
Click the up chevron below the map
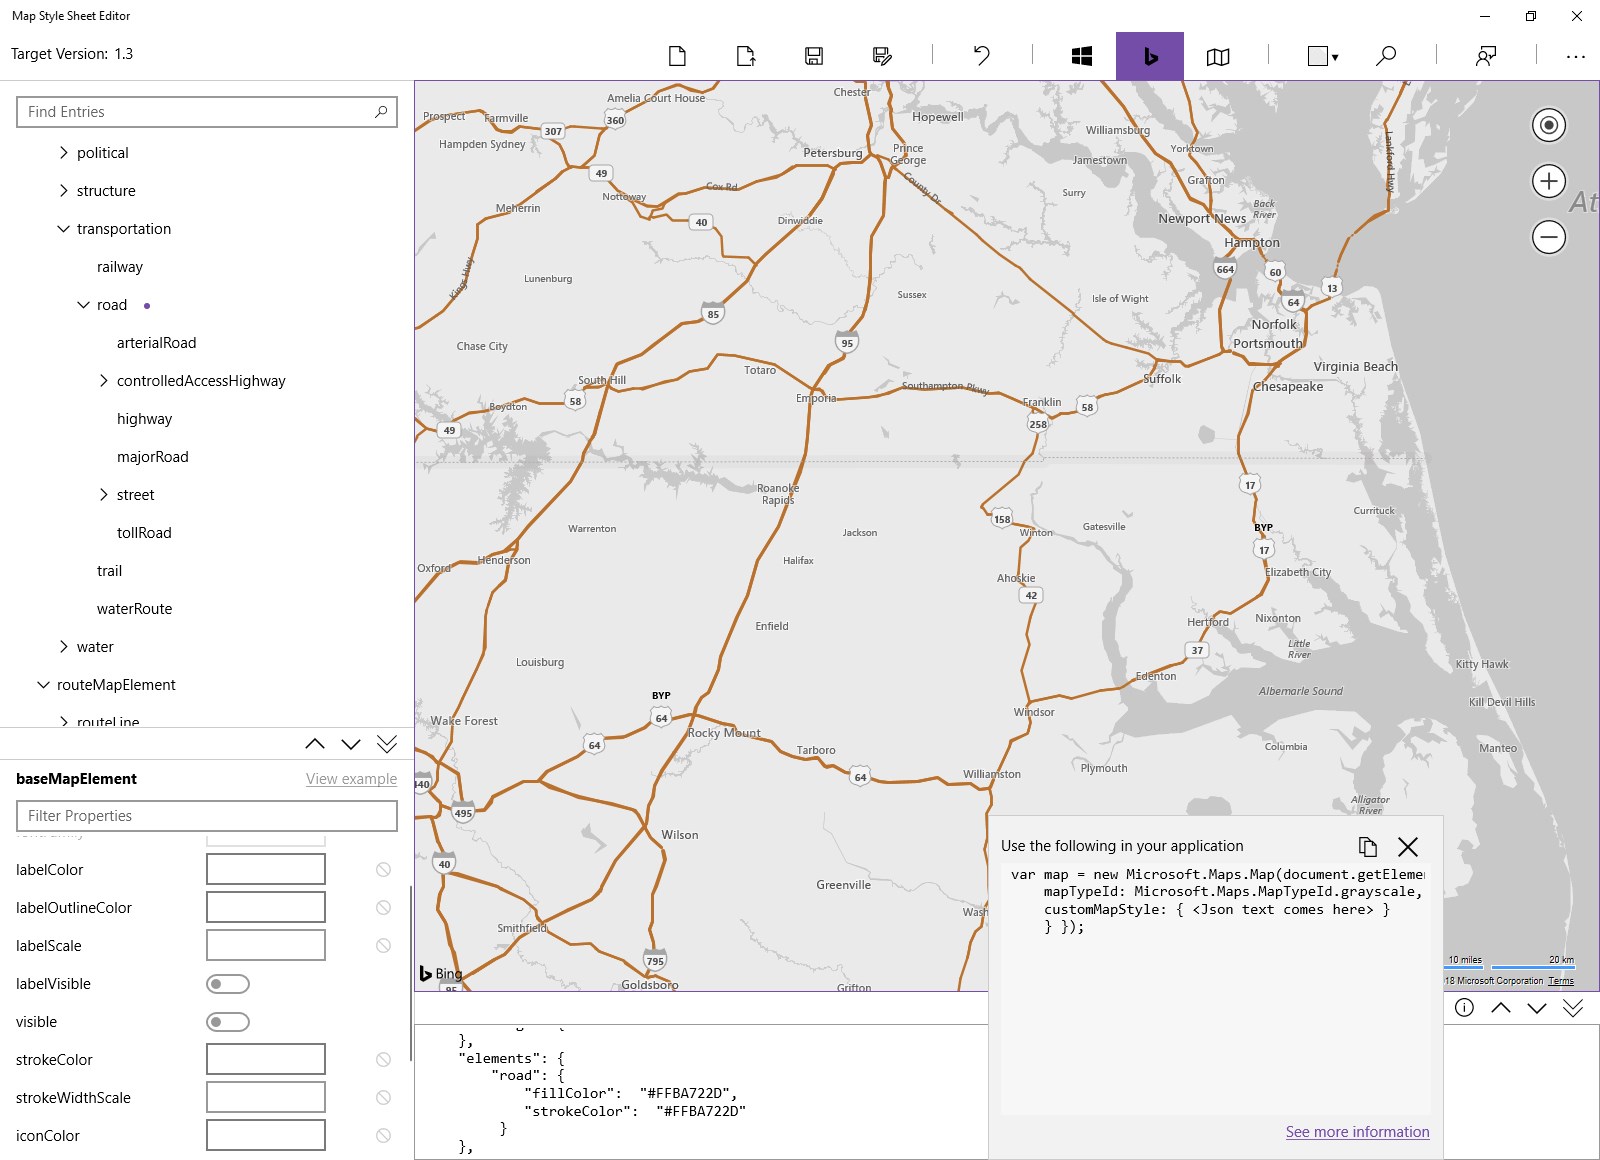pos(1501,1008)
